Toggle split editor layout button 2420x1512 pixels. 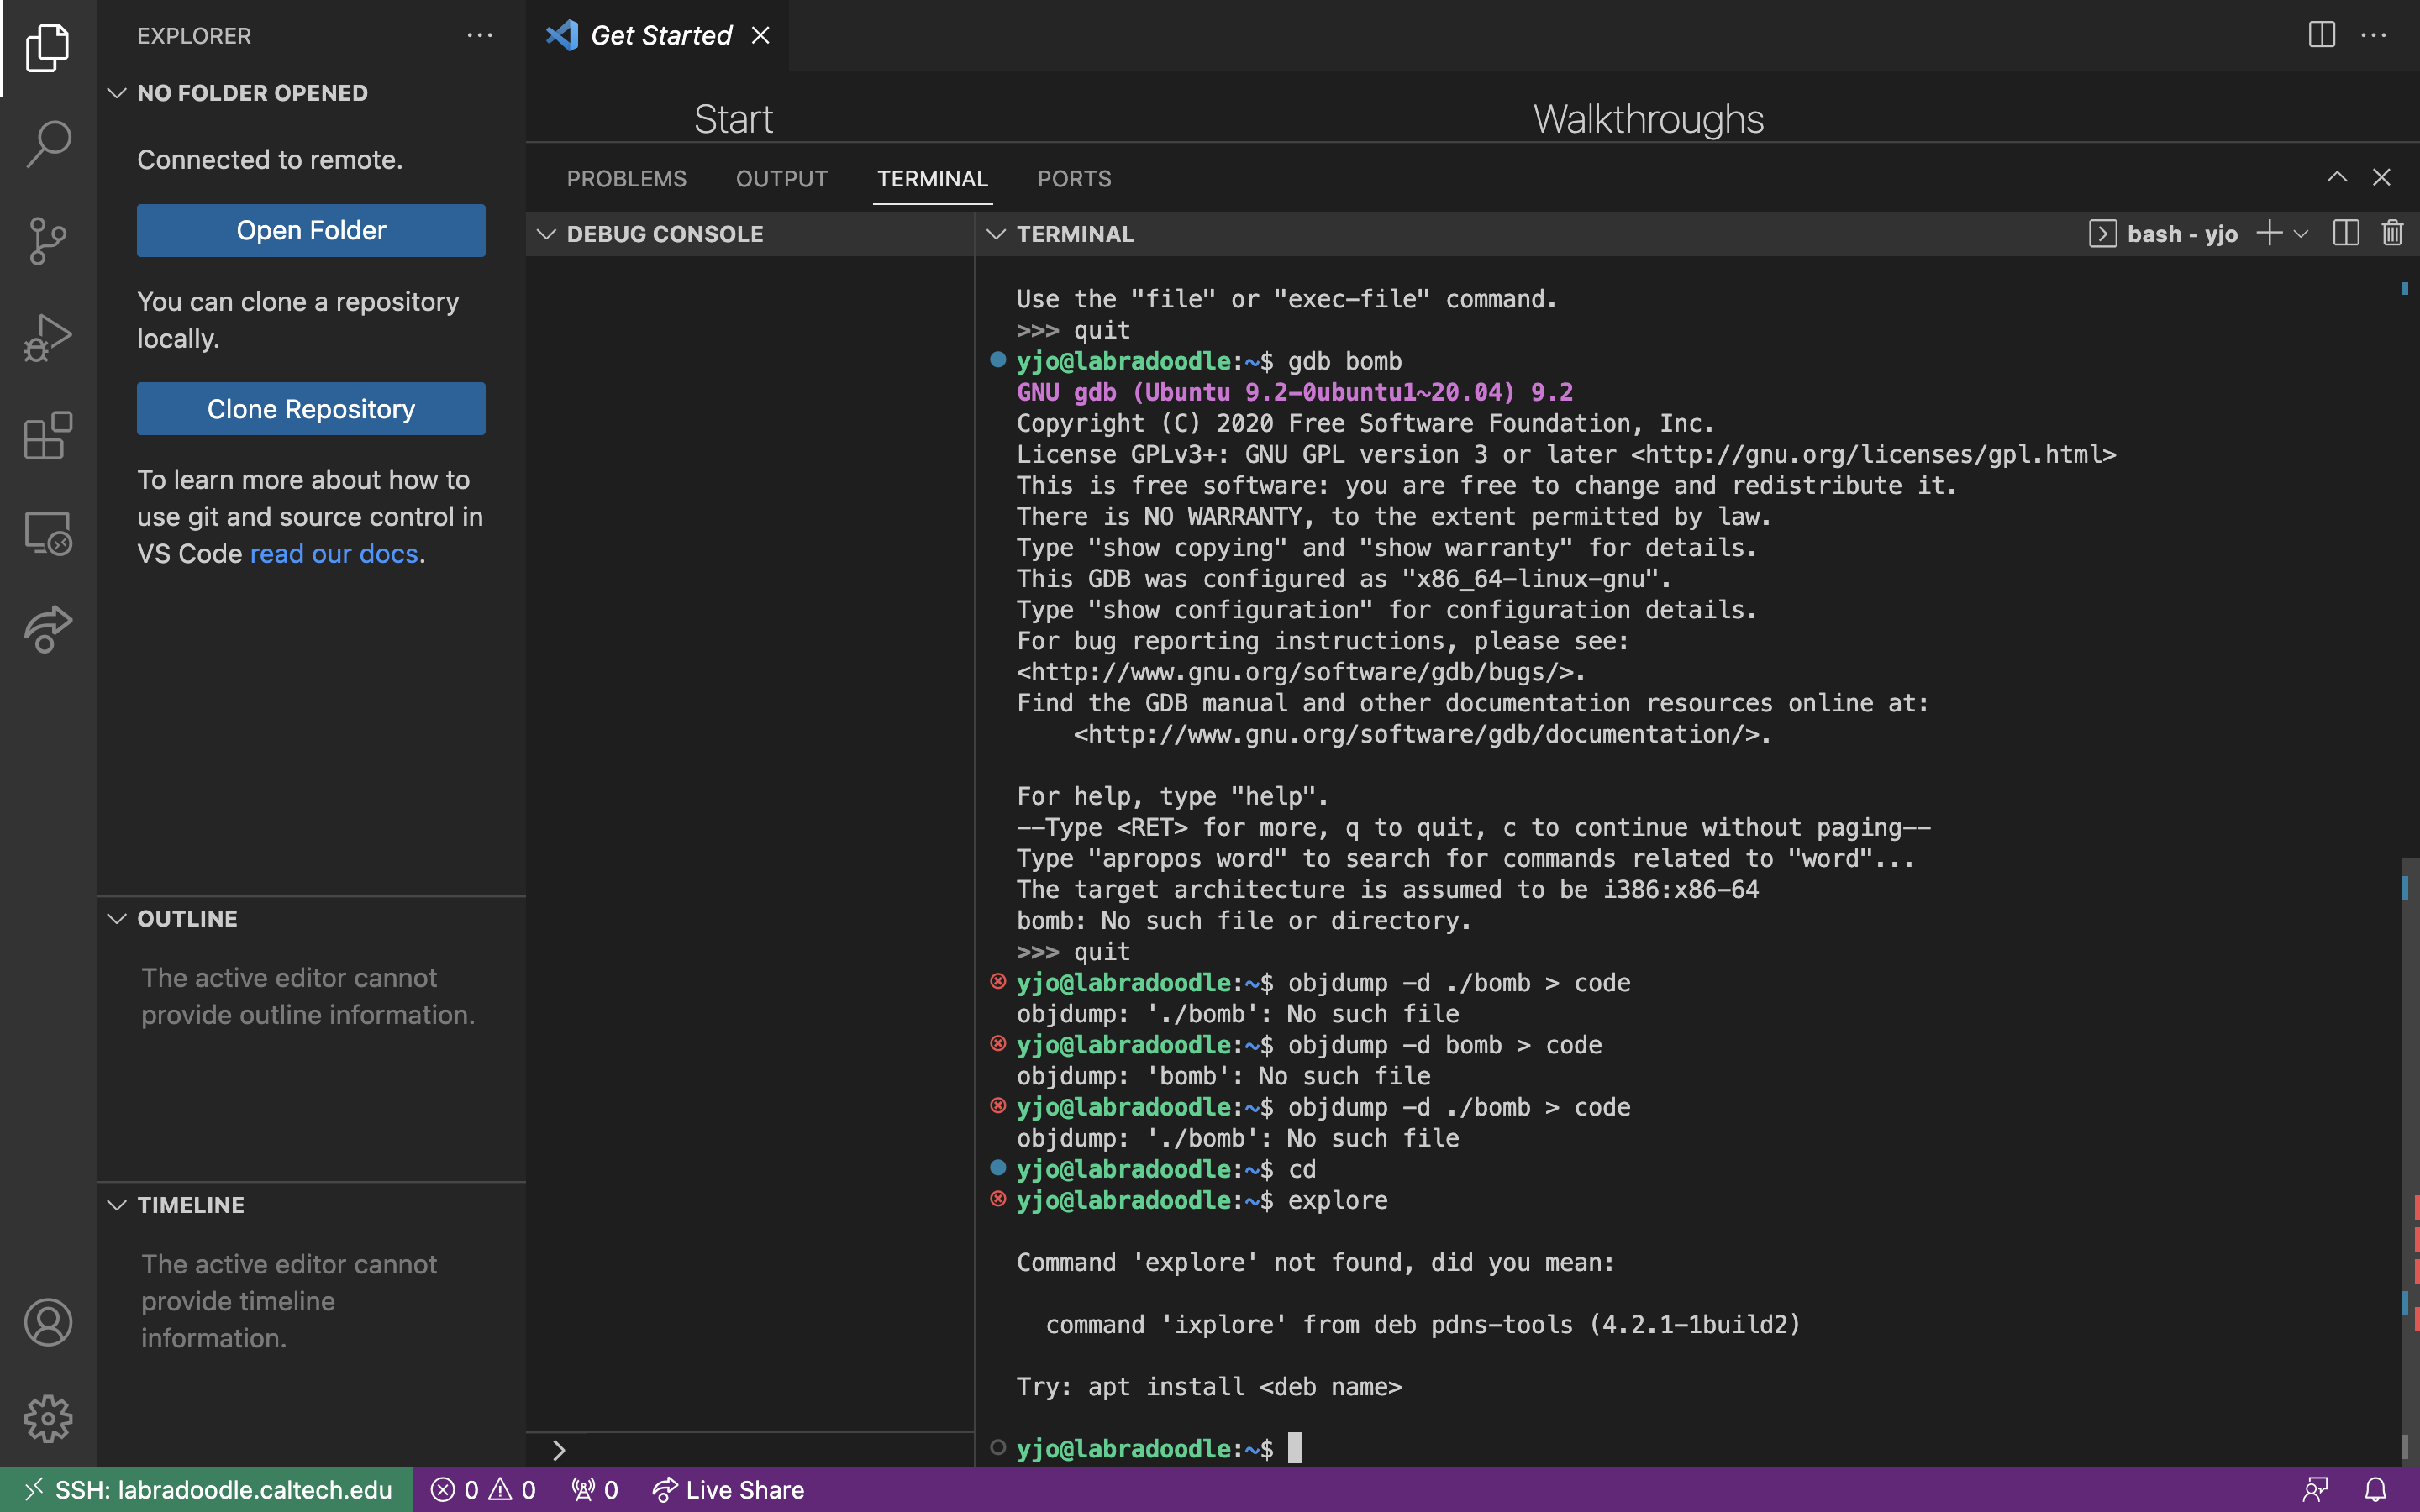2322,35
